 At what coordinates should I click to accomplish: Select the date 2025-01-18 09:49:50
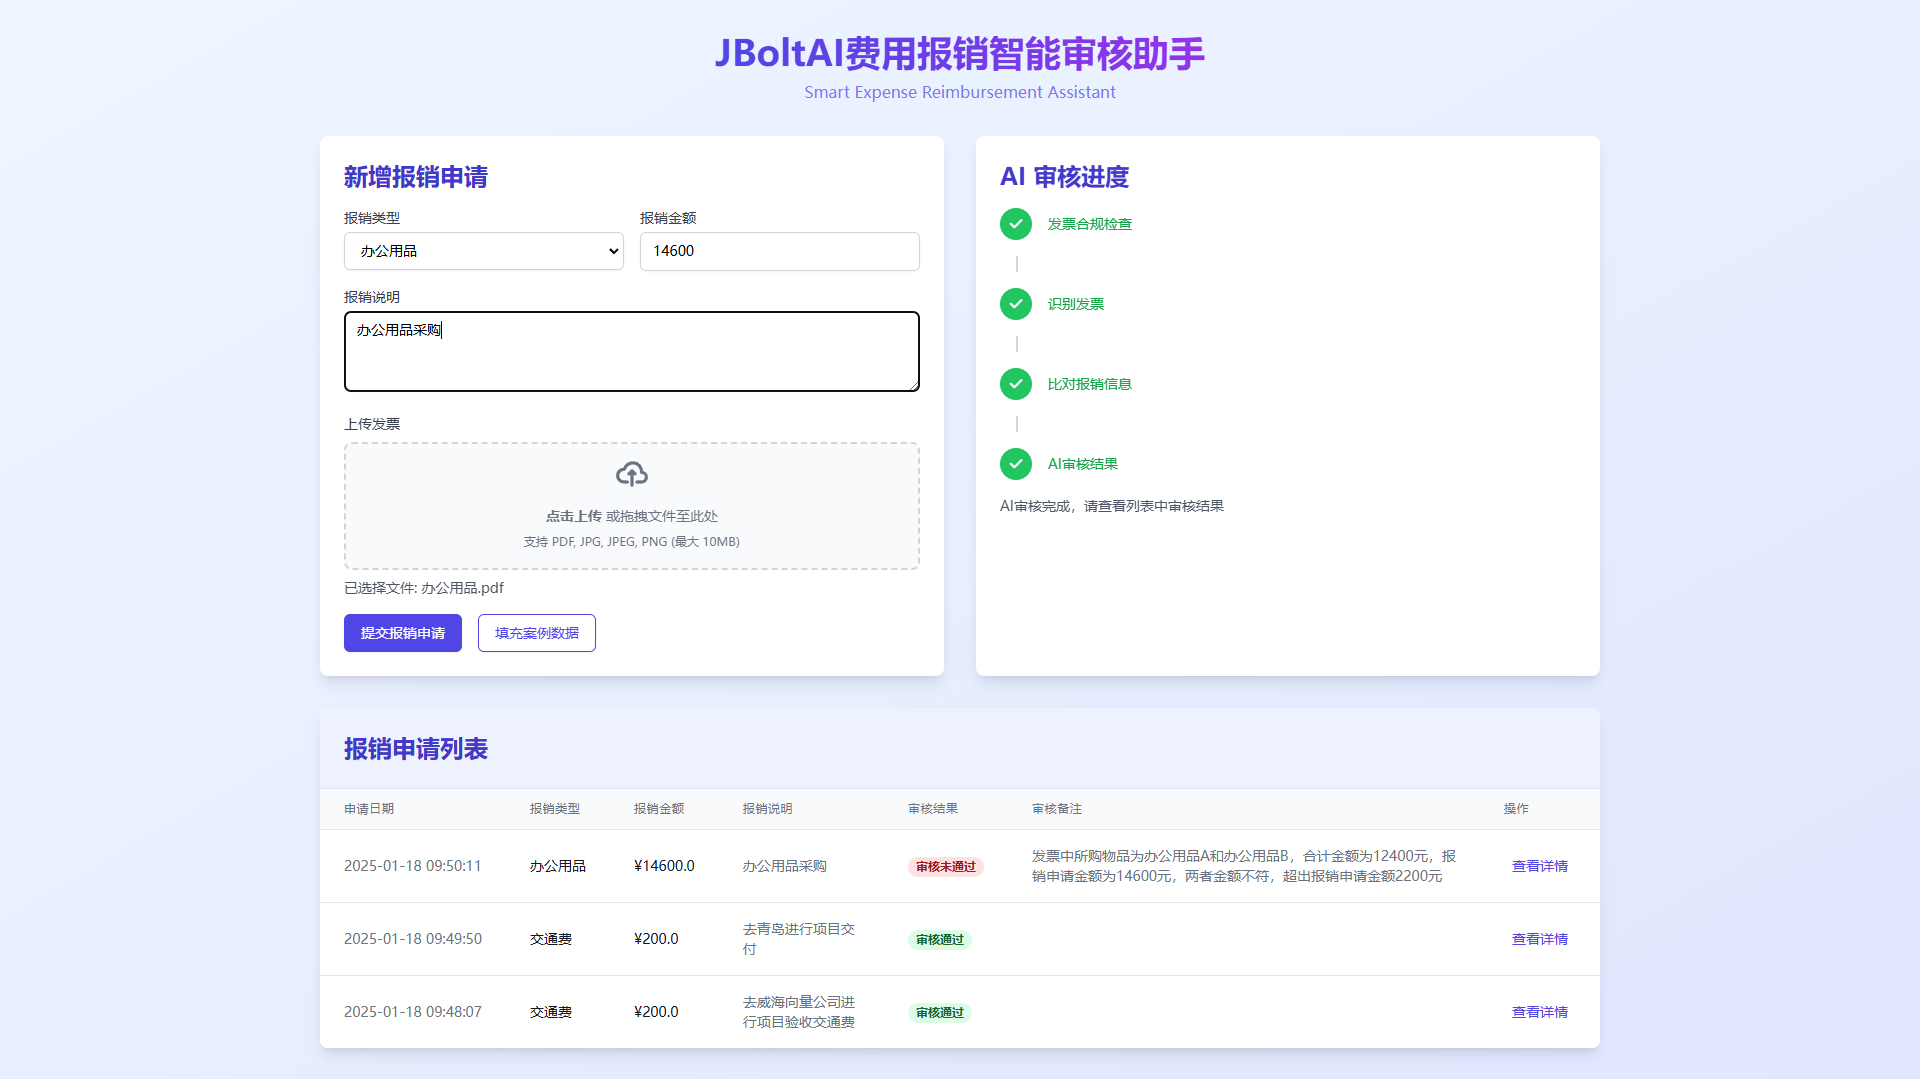413,939
